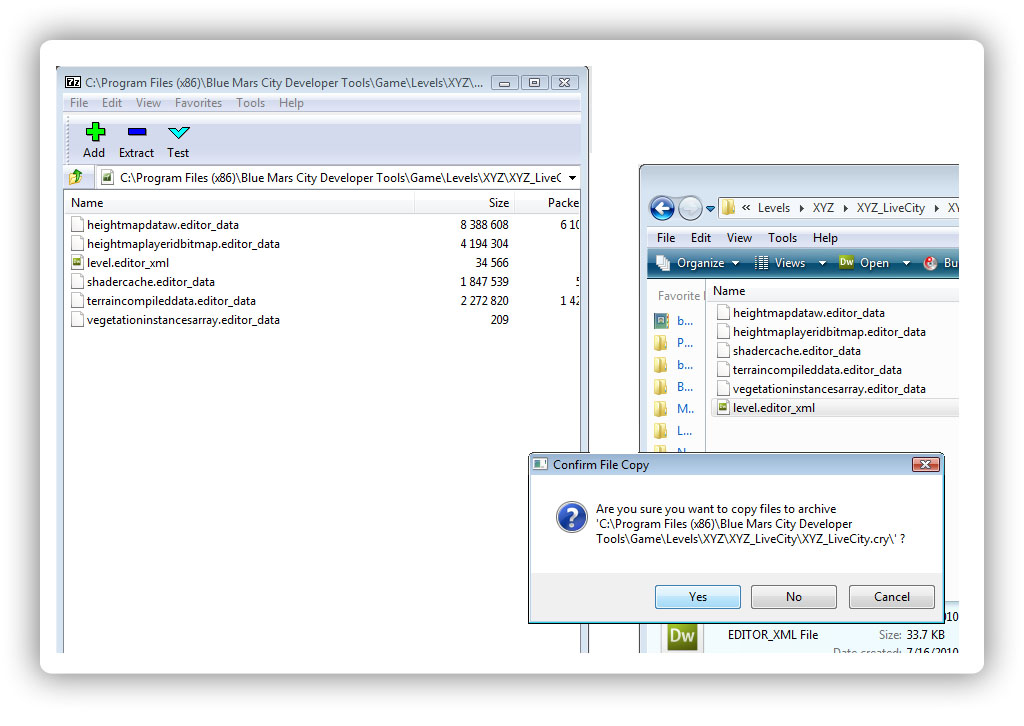The width and height of the screenshot is (1024, 726).
Task: Click Name column header in Explorer
Action: click(x=835, y=291)
